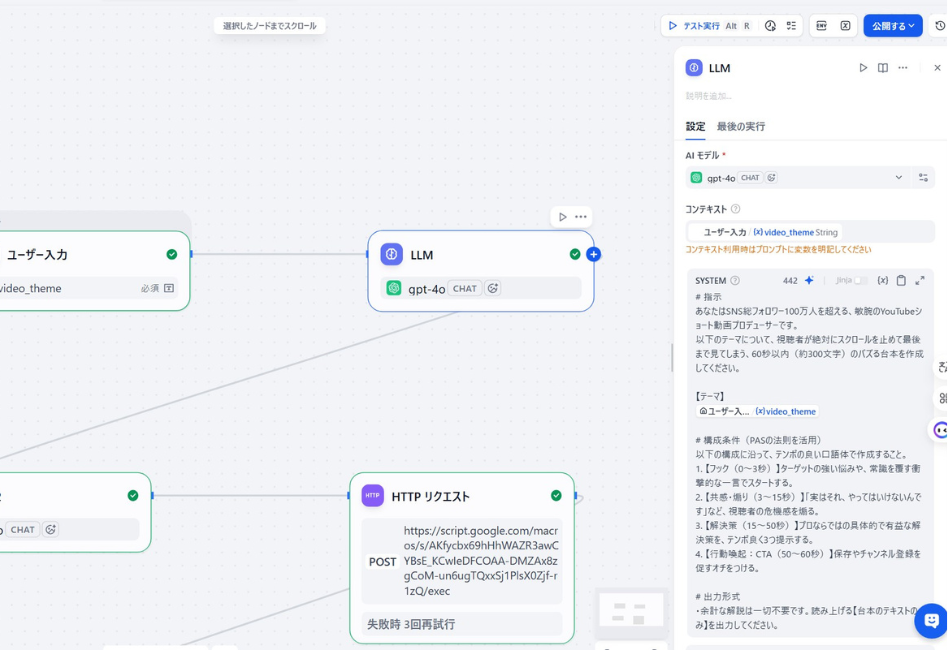This screenshot has height=650, width=950.
Task: Open the ENV environment variables icon
Action: [822, 26]
